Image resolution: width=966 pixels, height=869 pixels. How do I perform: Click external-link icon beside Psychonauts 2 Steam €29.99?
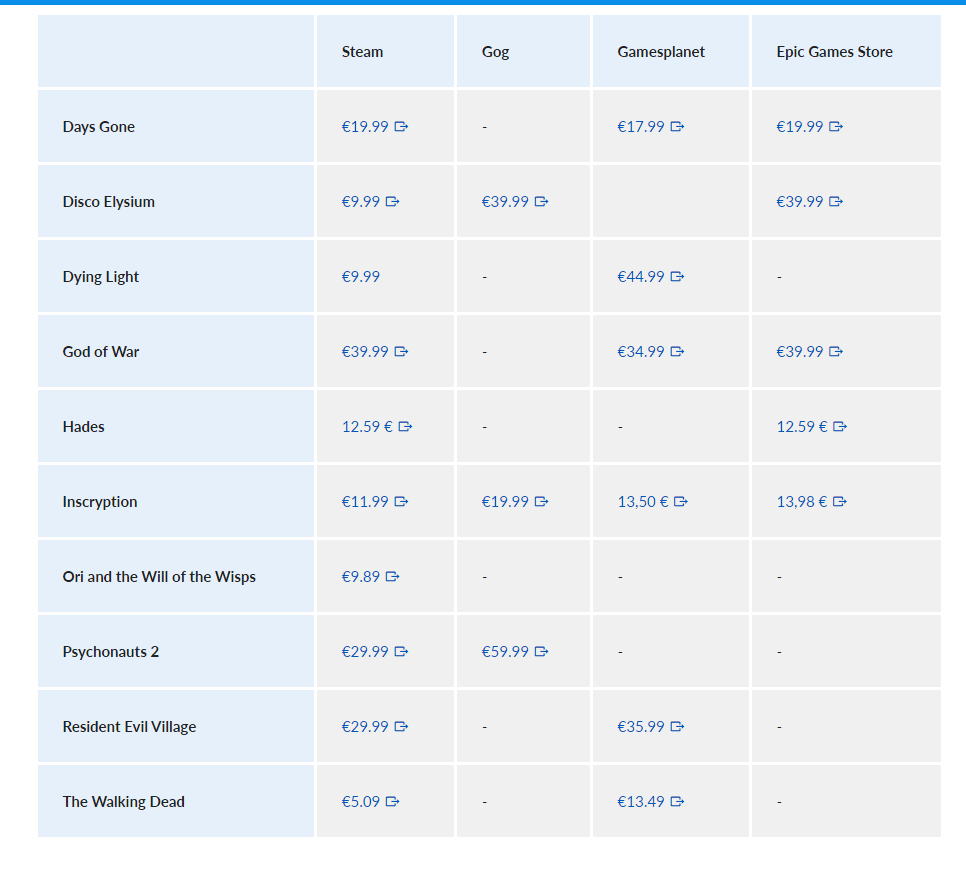[x=401, y=652]
